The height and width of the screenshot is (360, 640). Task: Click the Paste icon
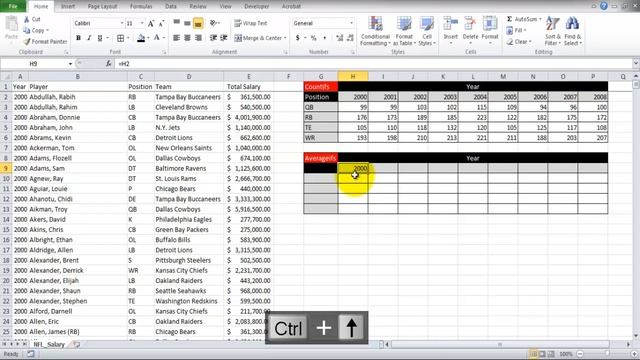point(11,24)
